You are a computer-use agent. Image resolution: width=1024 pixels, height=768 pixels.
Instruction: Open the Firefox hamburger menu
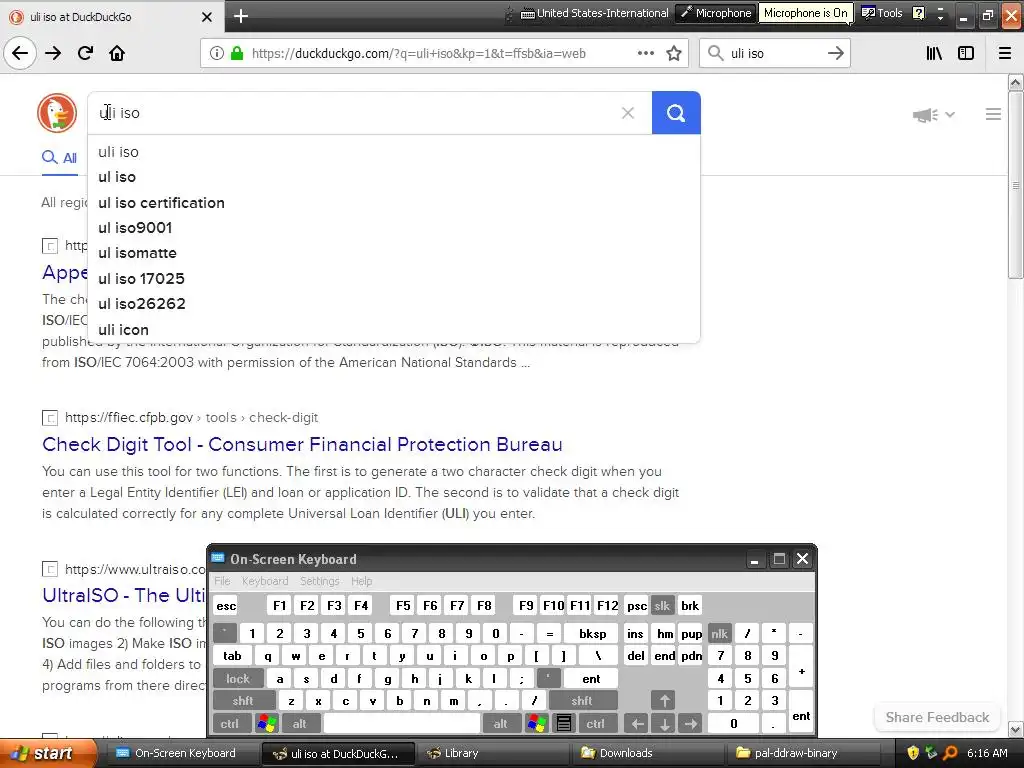[x=1004, y=53]
